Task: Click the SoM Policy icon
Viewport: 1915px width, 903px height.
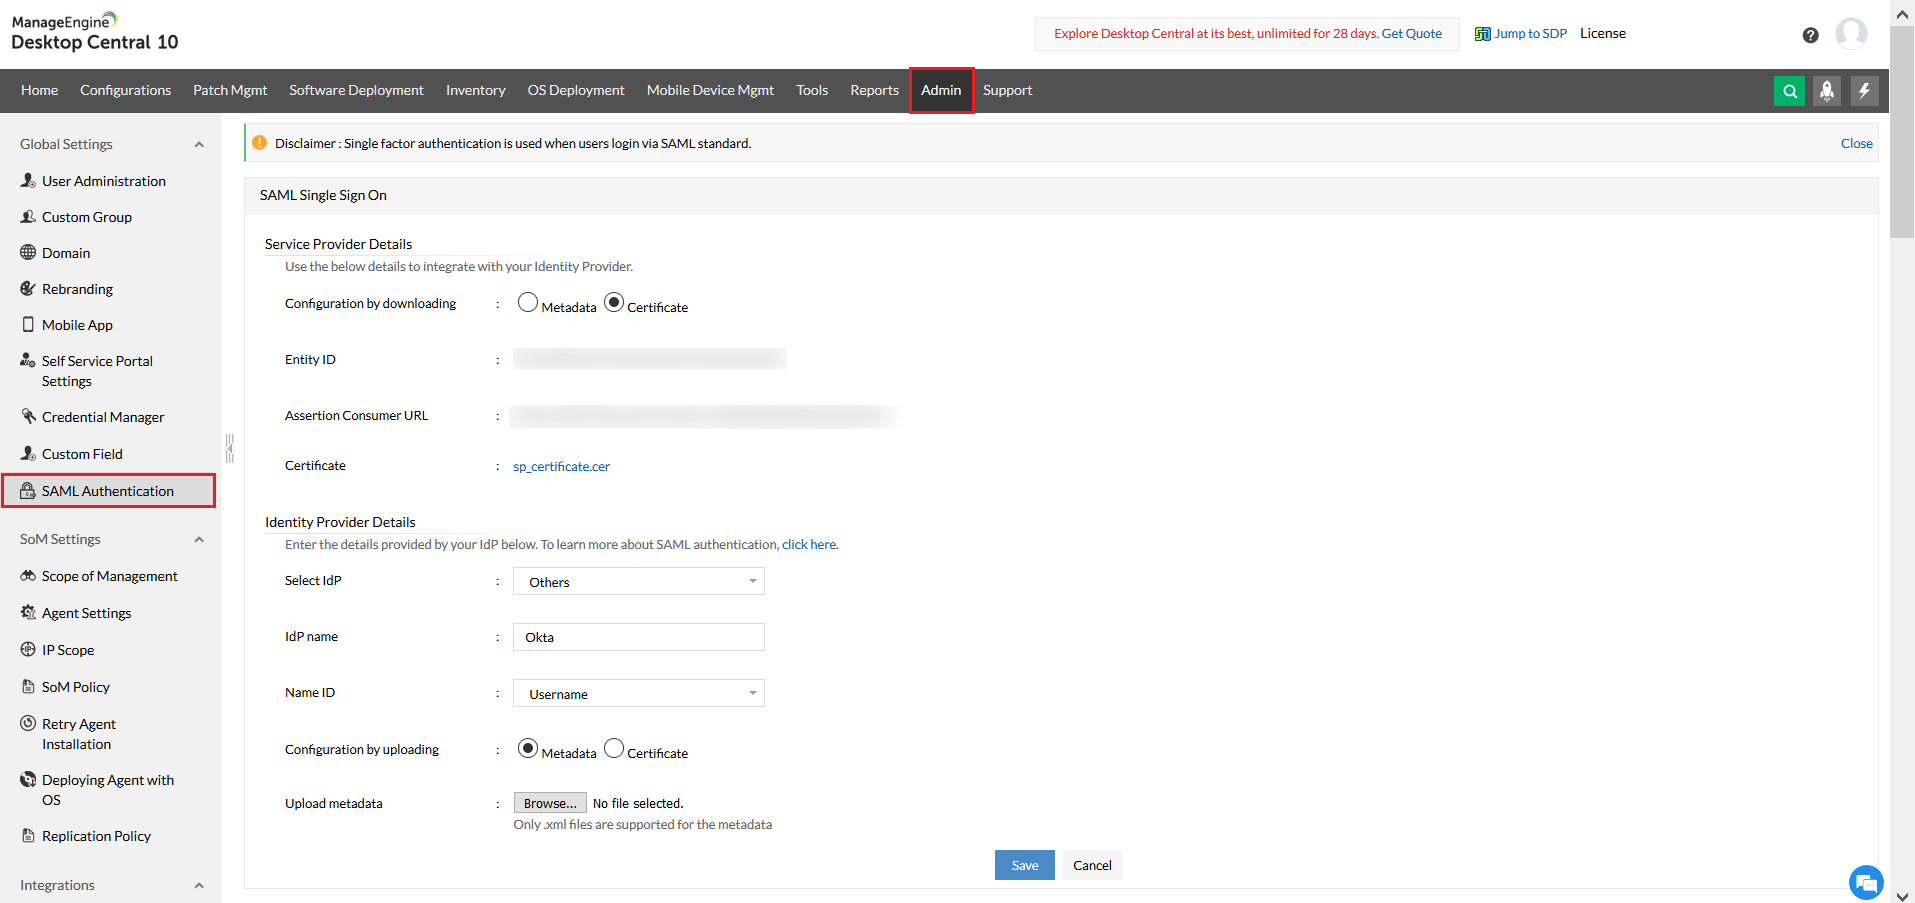Action: [28, 687]
